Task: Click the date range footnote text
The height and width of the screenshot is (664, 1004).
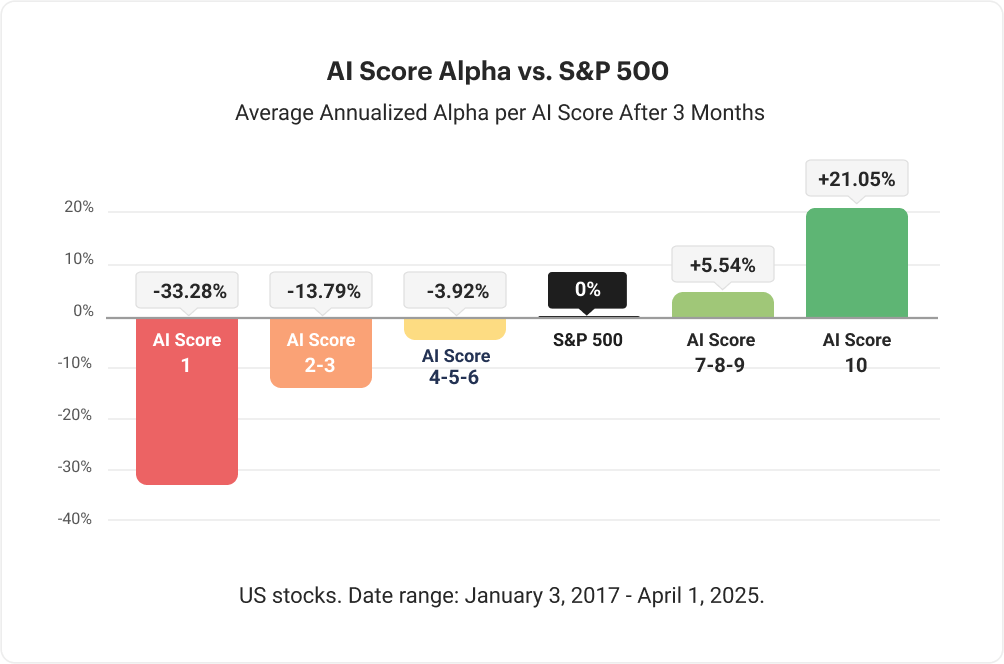Action: coord(501,595)
